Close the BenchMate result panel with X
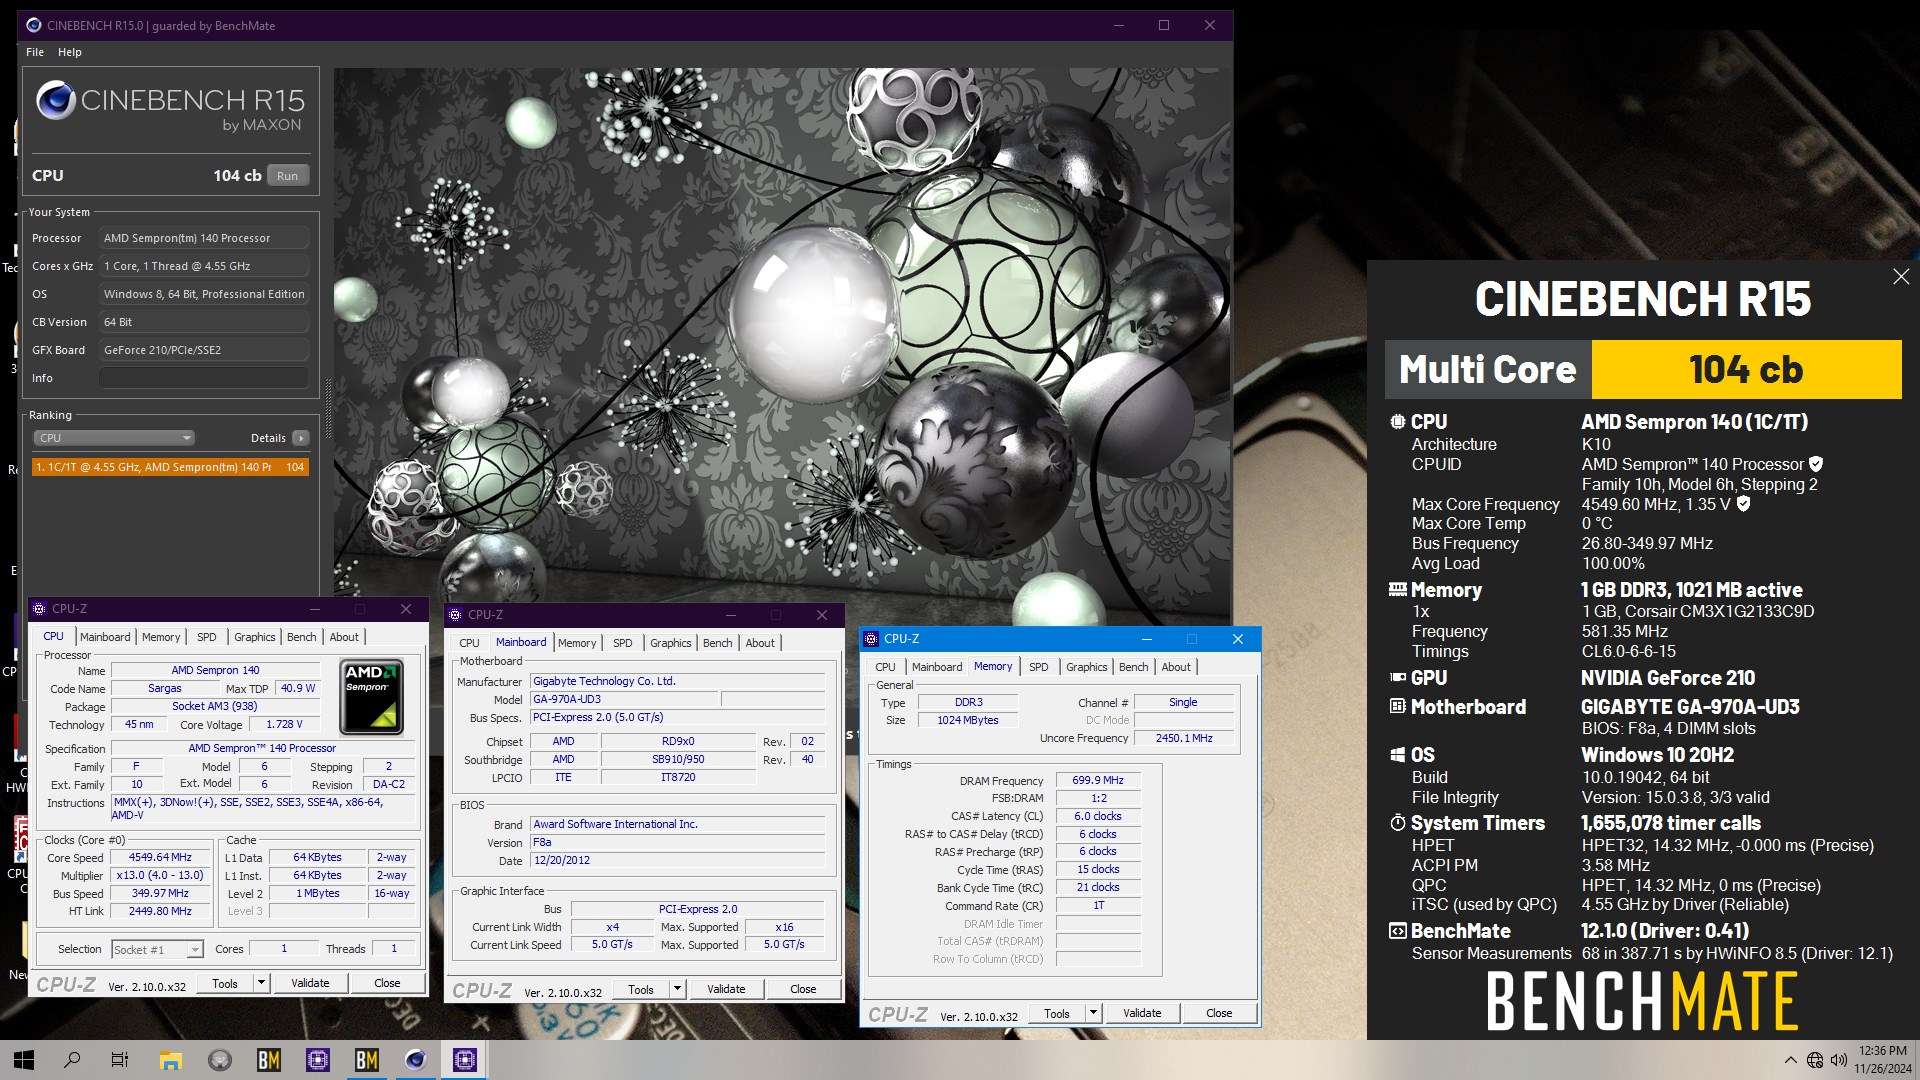This screenshot has width=1920, height=1080. (1901, 277)
